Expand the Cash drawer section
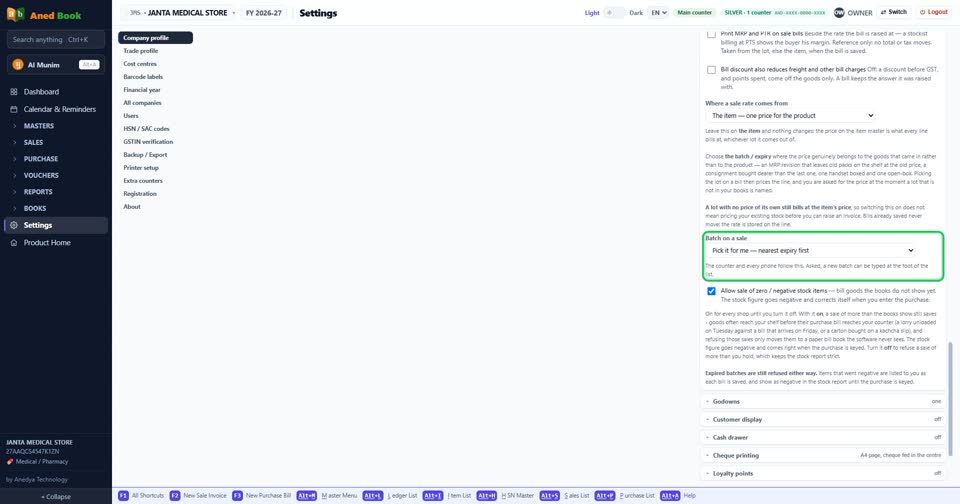Screen dimensions: 960x504 click(x=823, y=437)
